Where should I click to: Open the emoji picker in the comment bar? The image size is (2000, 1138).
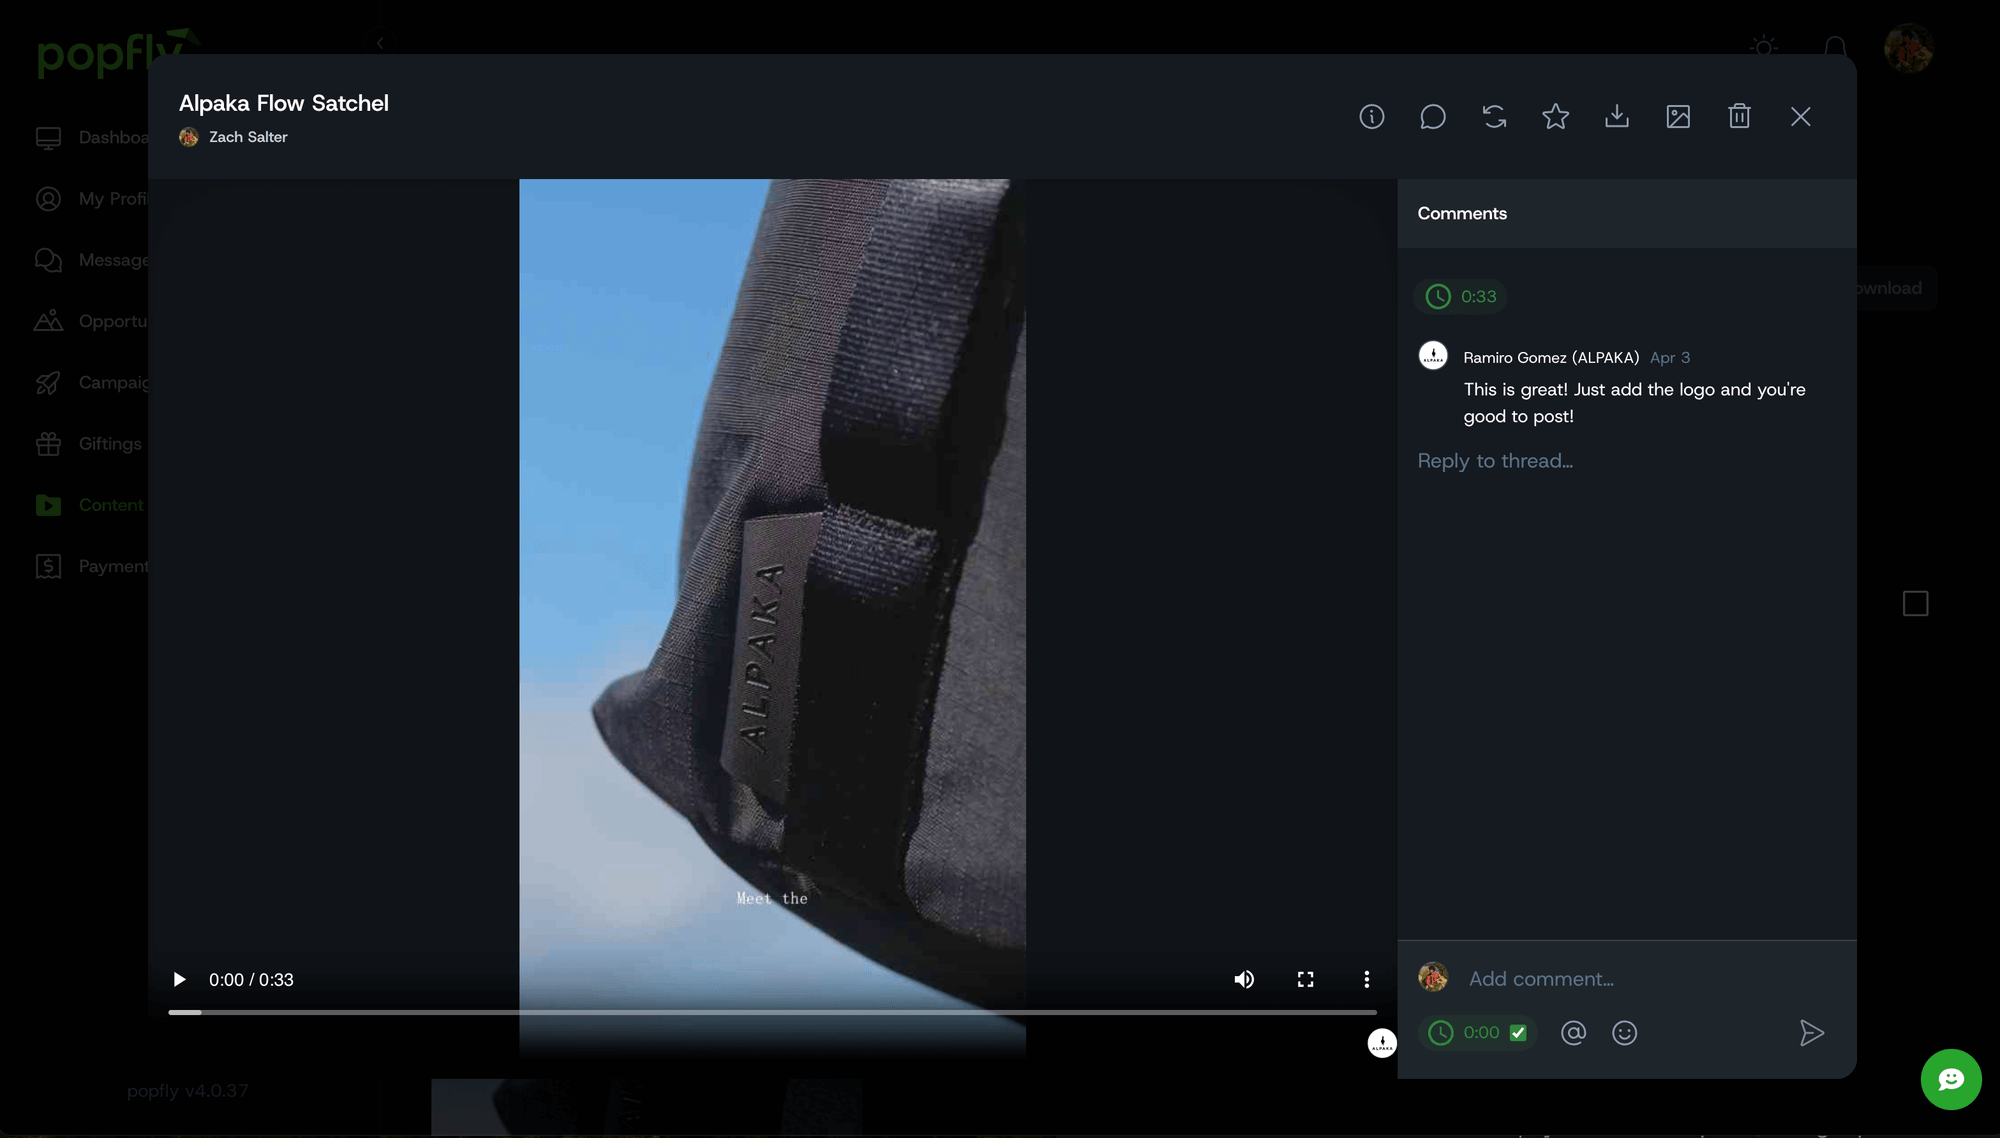1624,1033
